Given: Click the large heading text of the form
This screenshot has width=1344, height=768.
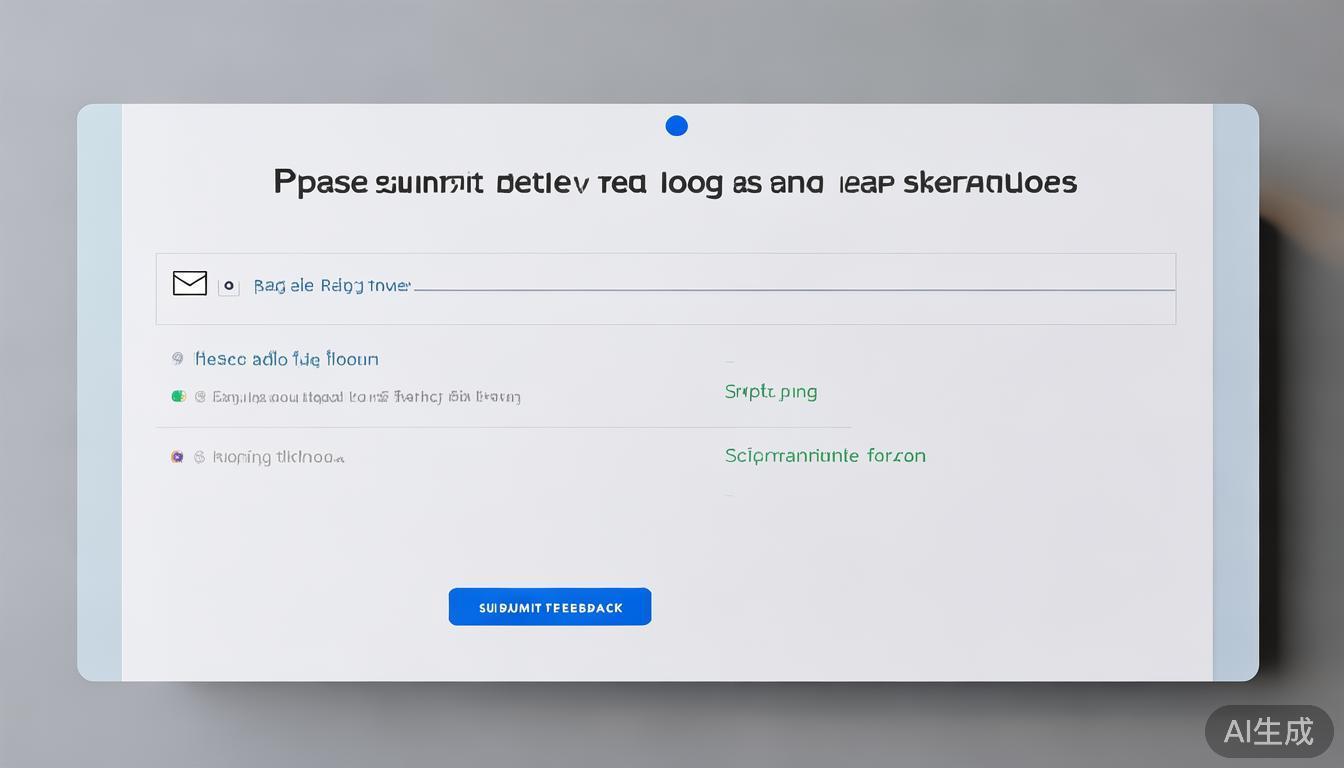Looking at the screenshot, I should pos(675,183).
